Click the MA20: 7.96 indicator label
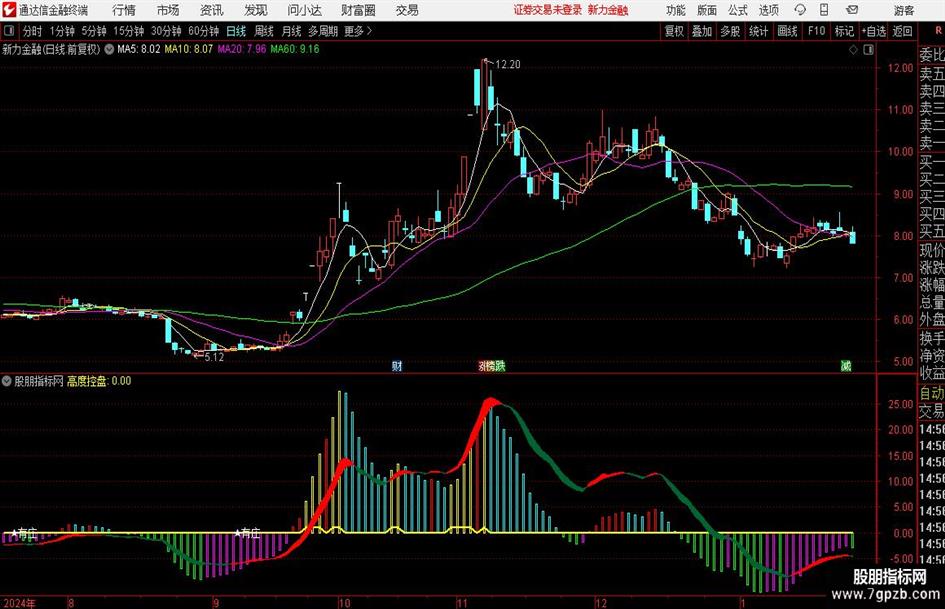 tap(242, 49)
